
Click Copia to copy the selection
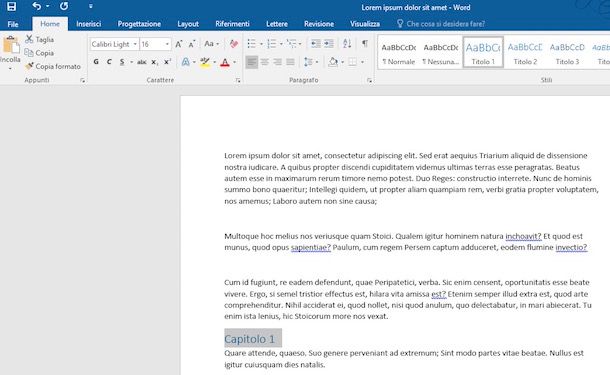click(39, 53)
